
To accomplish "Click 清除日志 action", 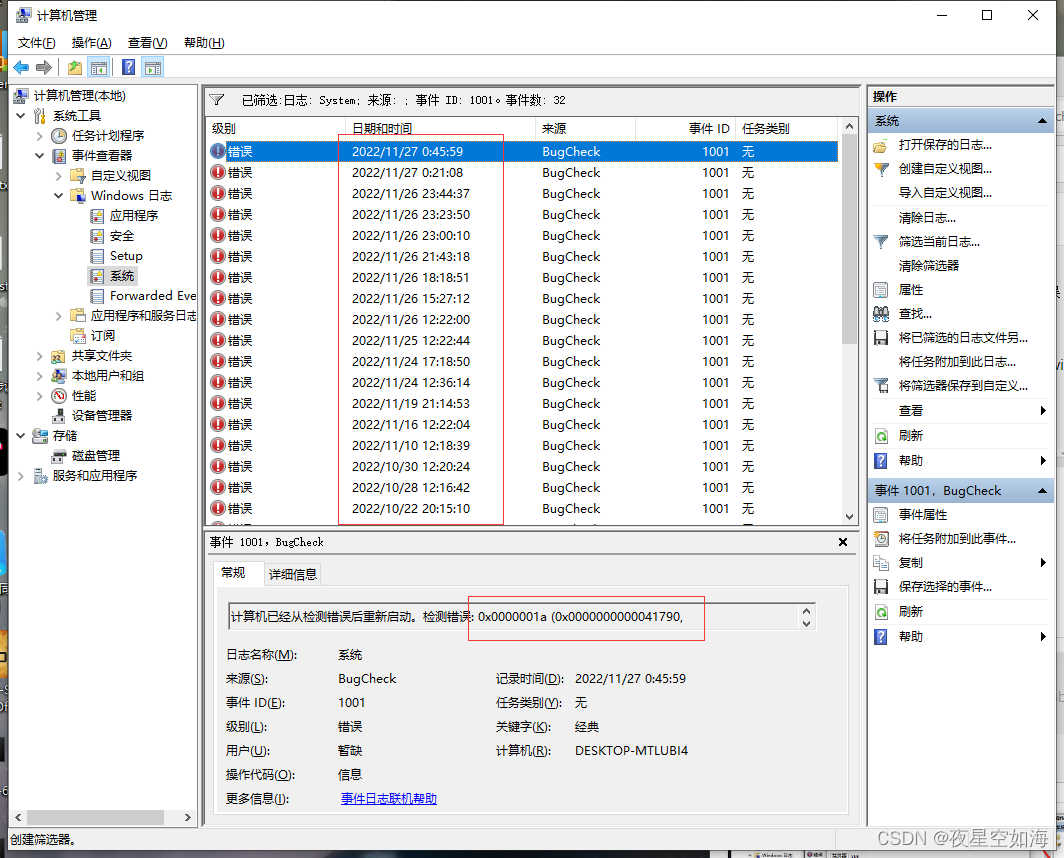I will click(927, 218).
